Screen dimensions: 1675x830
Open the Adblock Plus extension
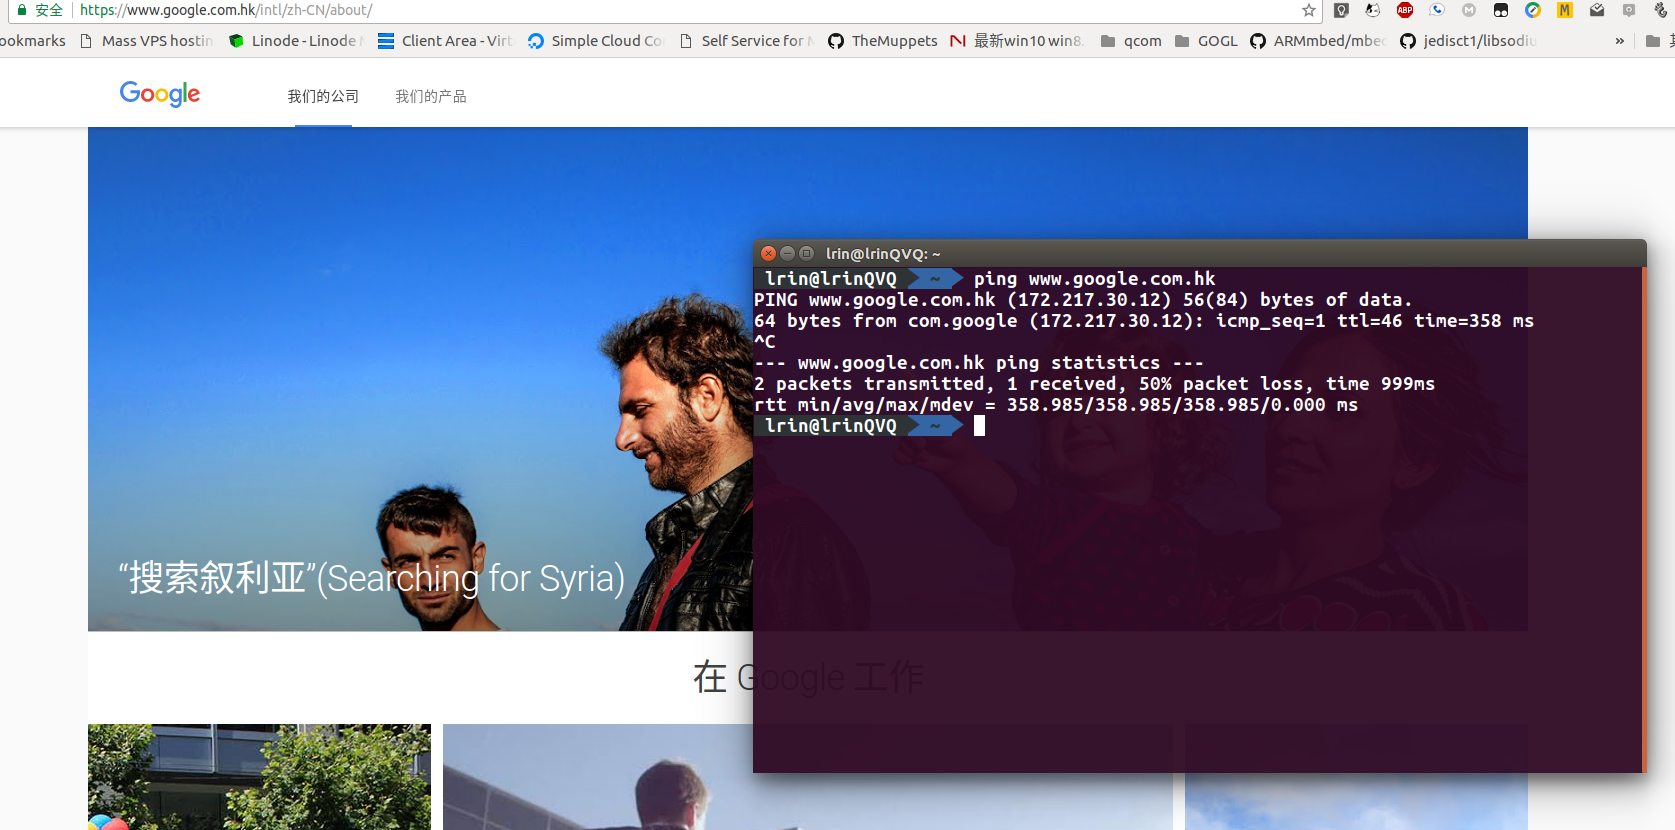coord(1405,10)
